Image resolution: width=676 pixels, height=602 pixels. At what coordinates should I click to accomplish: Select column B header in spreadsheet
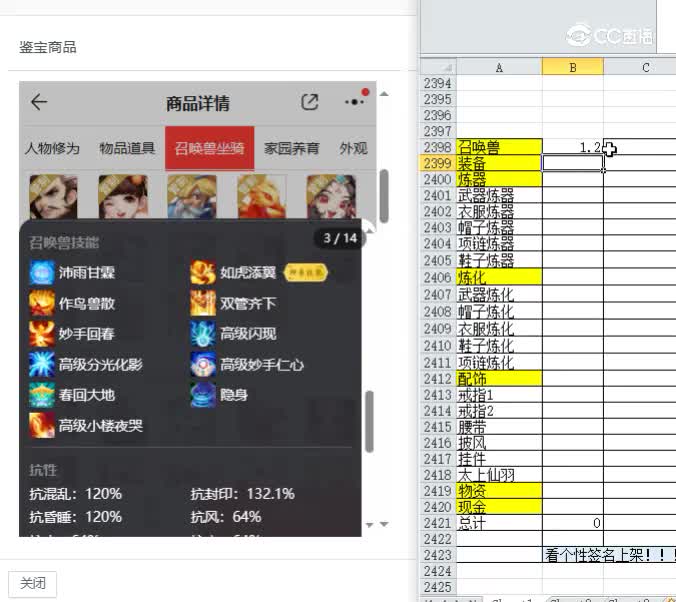click(x=573, y=67)
